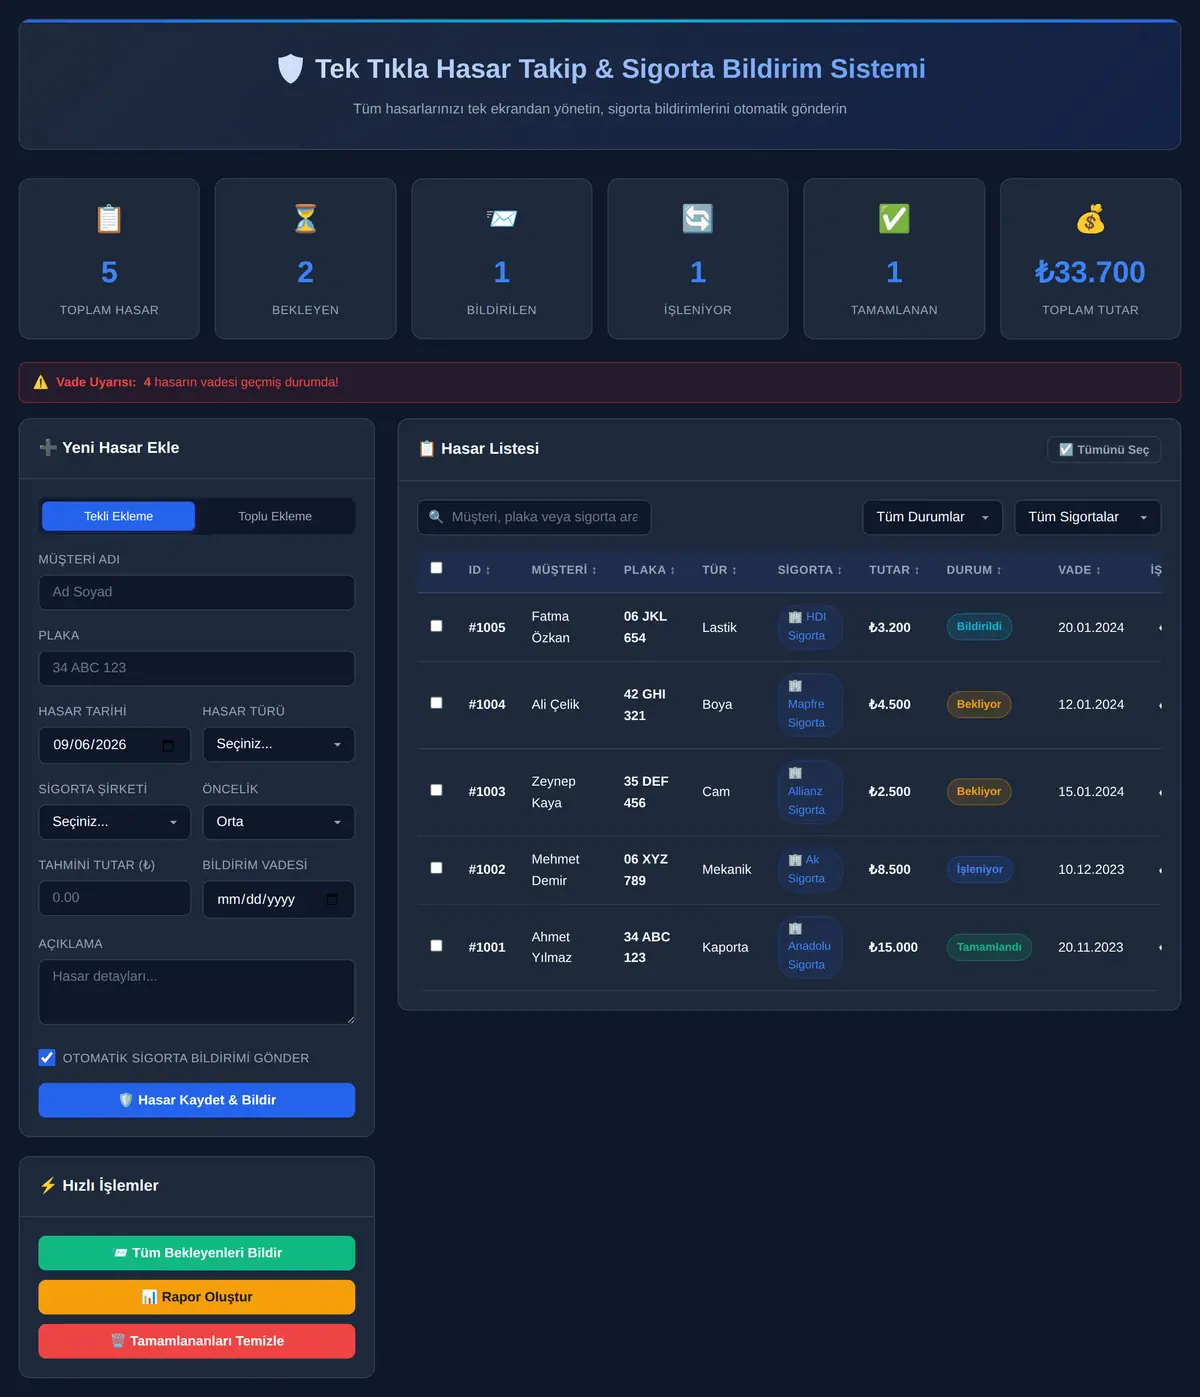Open the Tüm Sigortalar filter dropdown
1200x1397 pixels.
point(1088,517)
